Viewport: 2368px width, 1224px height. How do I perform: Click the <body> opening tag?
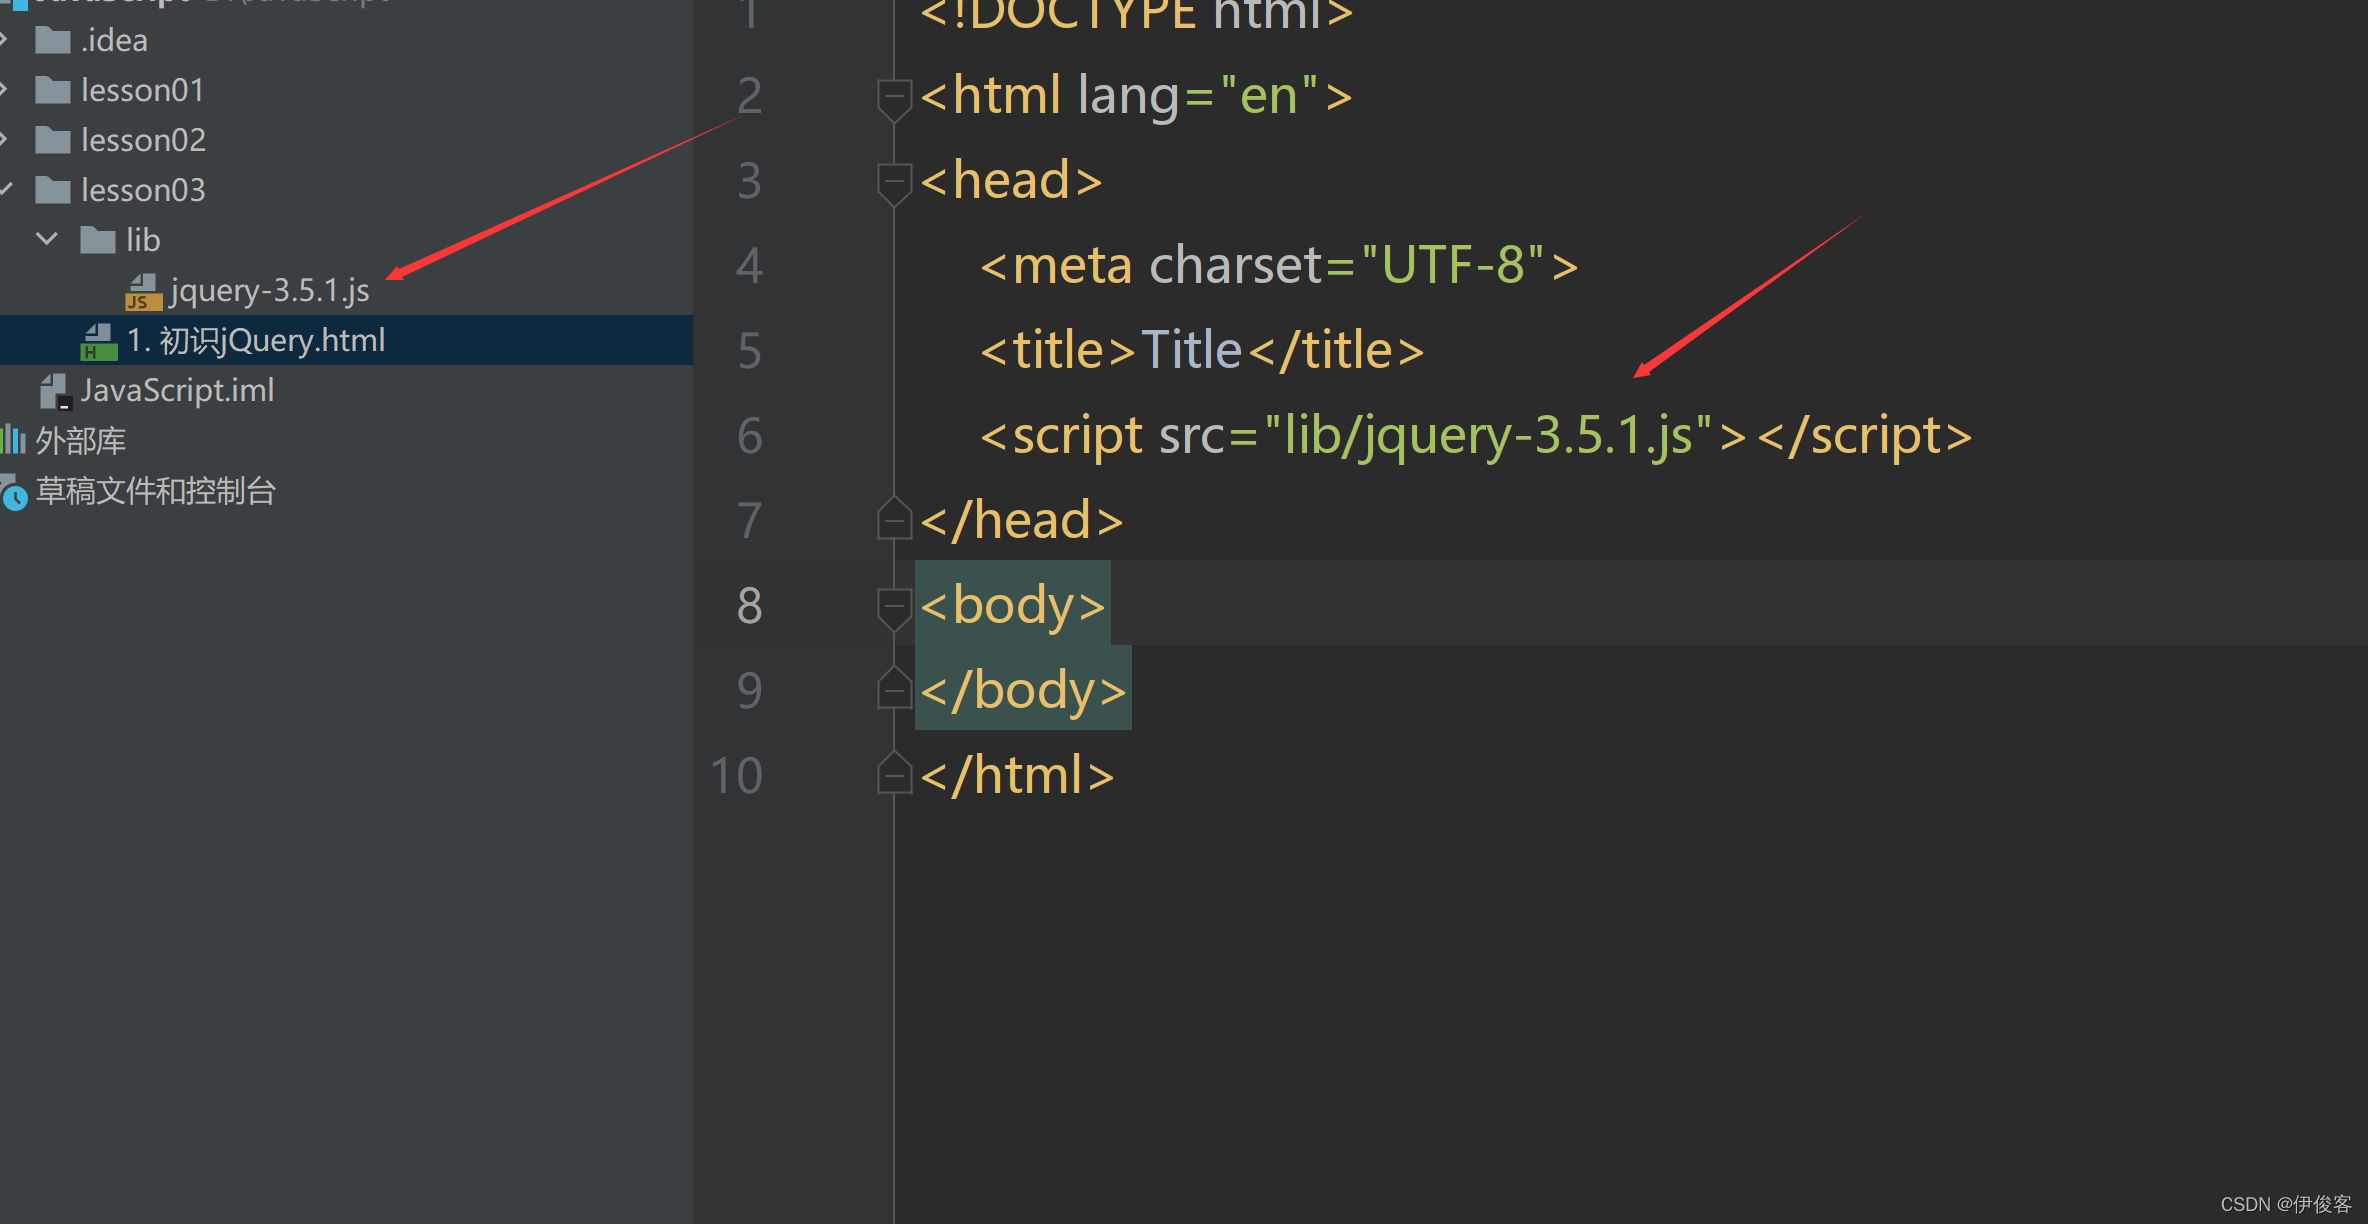1013,606
